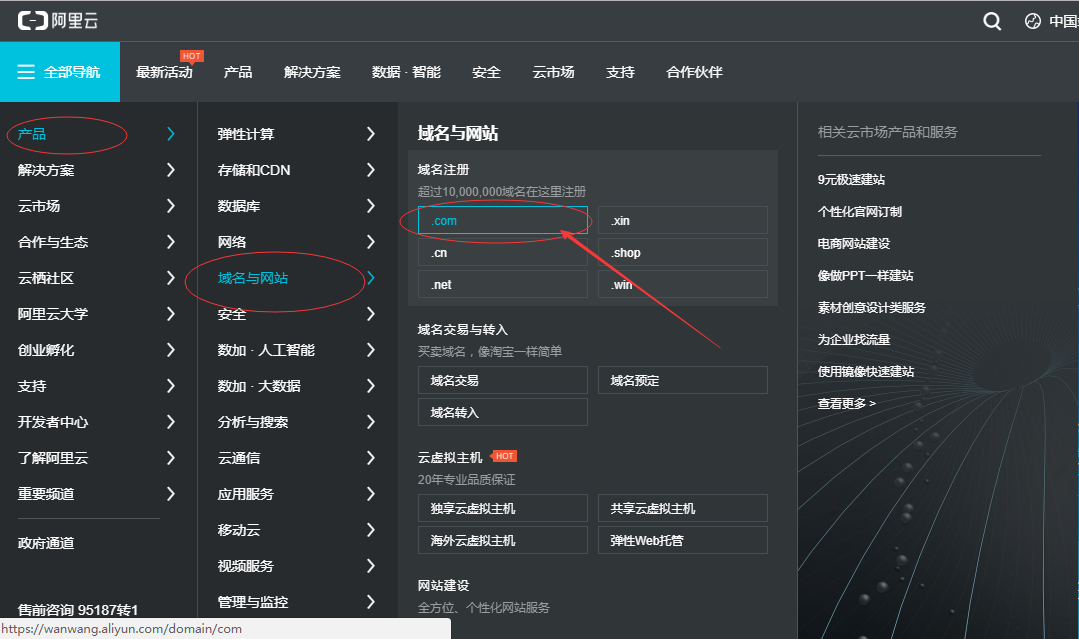Click the 查看更多 link
Screen dimensions: 1079x639
tap(846, 403)
